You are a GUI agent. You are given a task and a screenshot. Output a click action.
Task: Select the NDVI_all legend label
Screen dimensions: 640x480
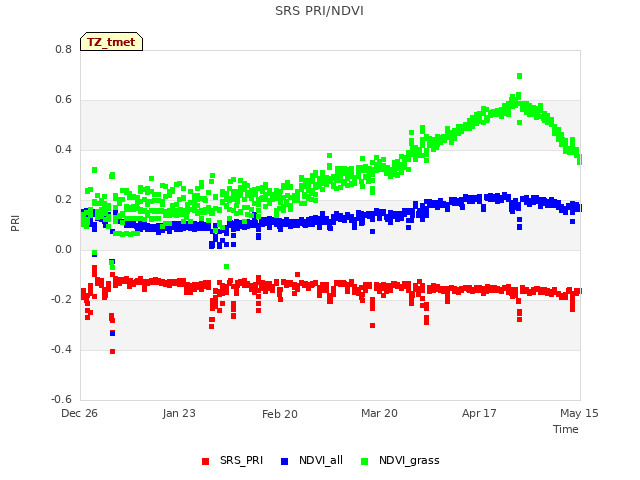click(321, 460)
